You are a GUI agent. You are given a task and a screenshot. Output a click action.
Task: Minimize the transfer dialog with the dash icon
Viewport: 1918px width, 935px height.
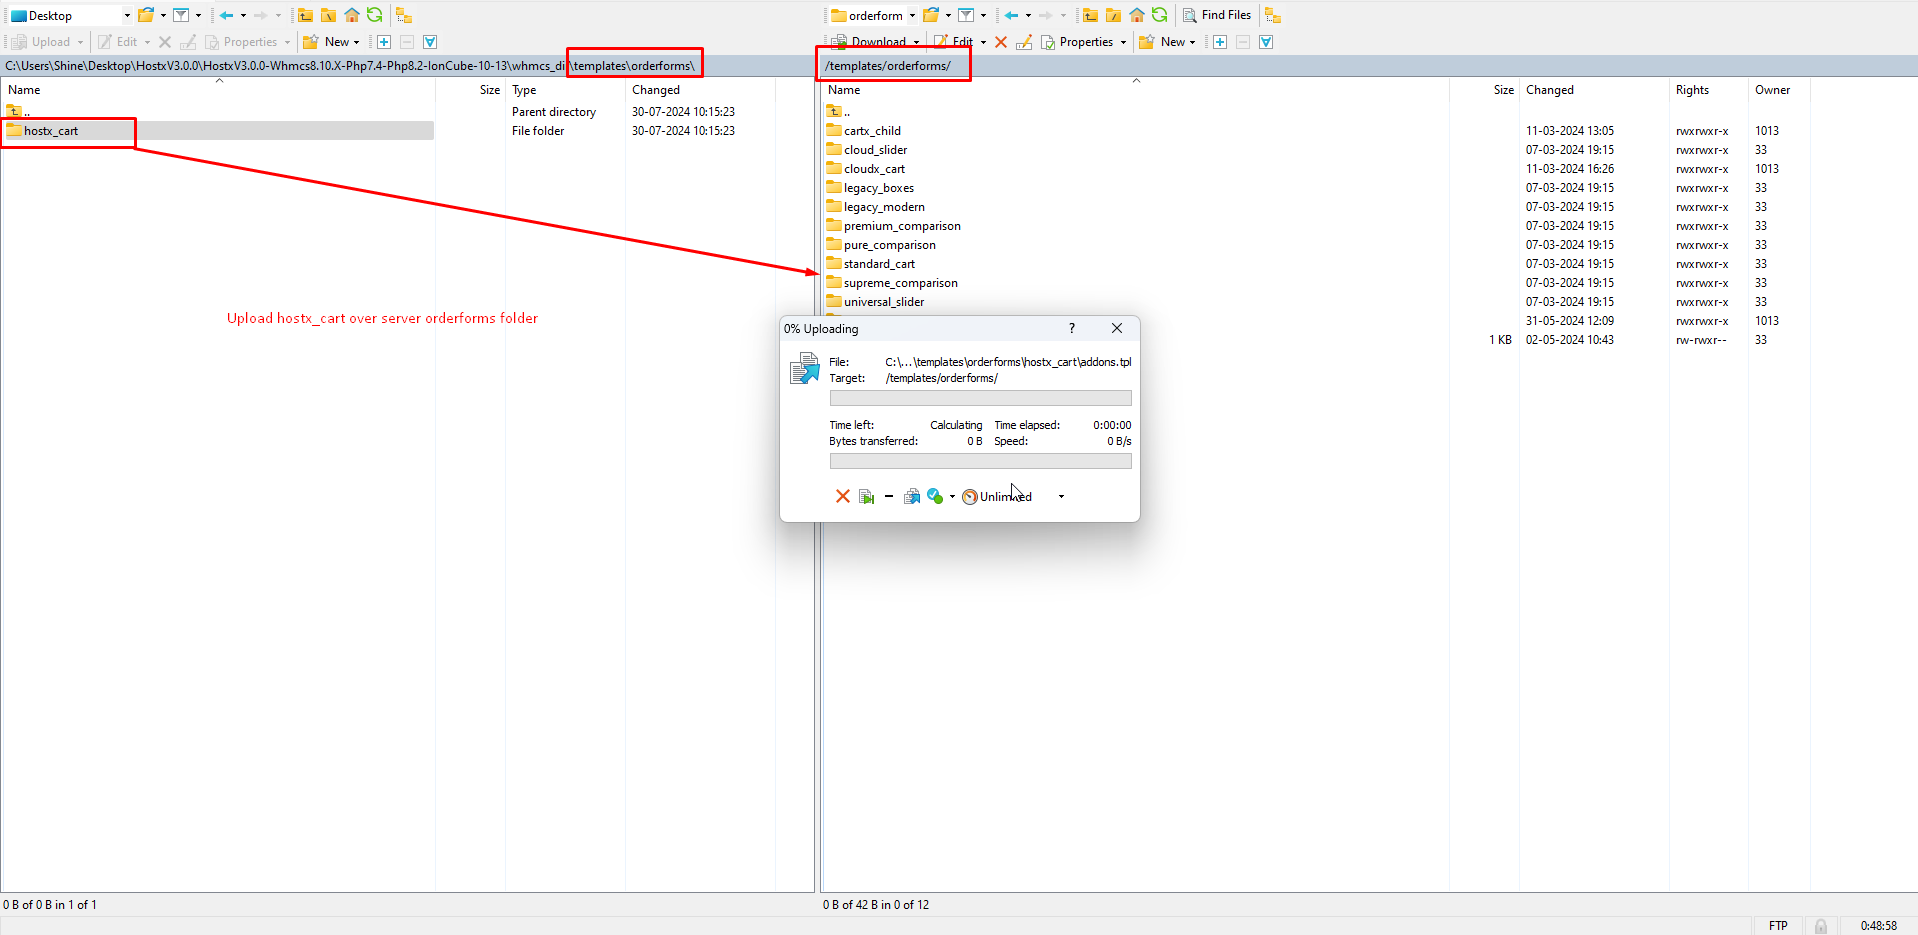point(888,497)
